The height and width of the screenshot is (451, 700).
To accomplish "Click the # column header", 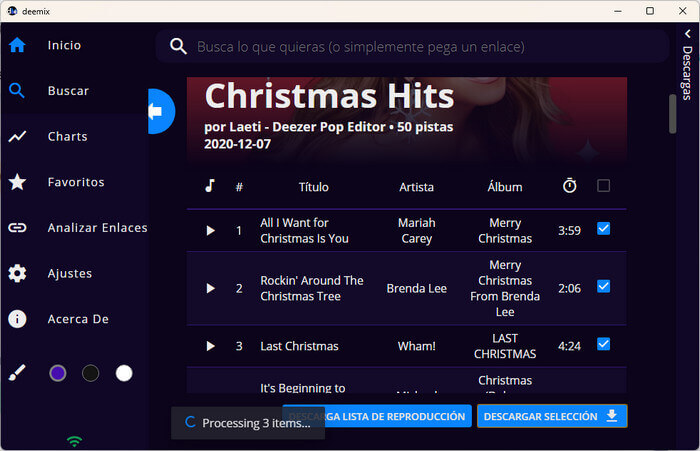I will 239,187.
